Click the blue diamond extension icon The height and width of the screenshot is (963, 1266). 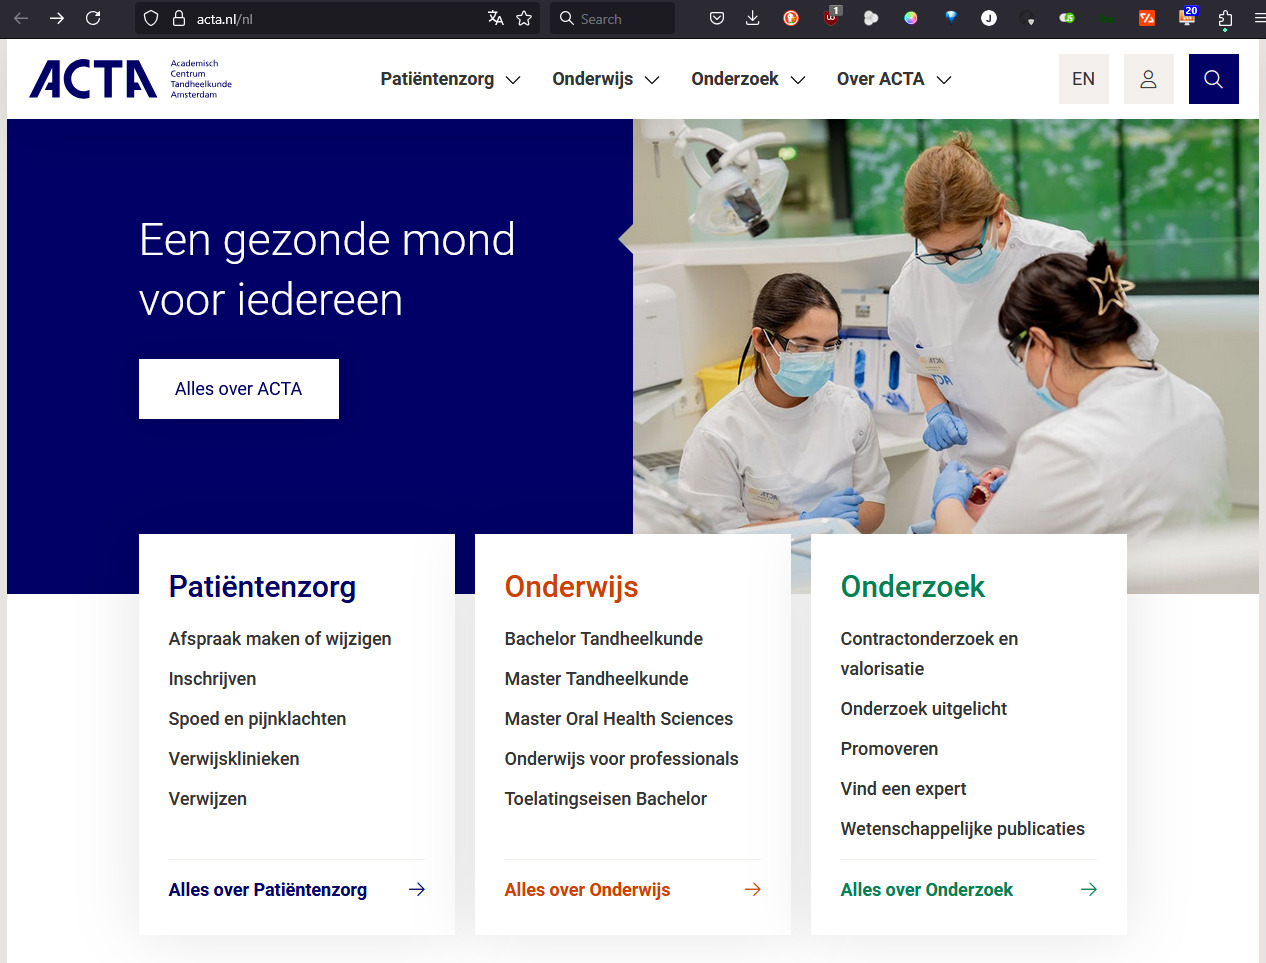[951, 17]
